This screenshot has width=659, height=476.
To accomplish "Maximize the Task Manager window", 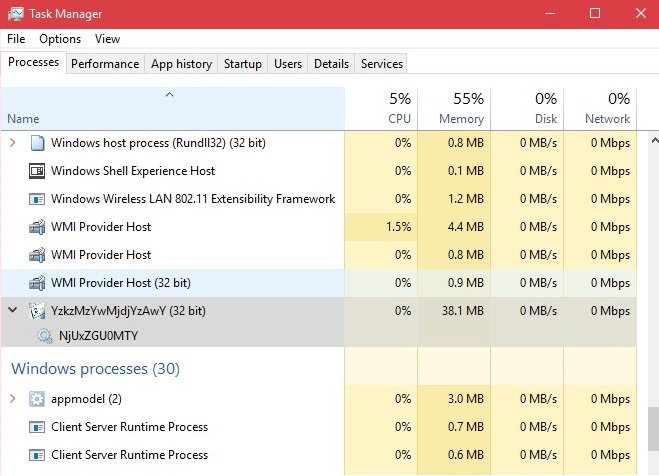I will (x=595, y=13).
